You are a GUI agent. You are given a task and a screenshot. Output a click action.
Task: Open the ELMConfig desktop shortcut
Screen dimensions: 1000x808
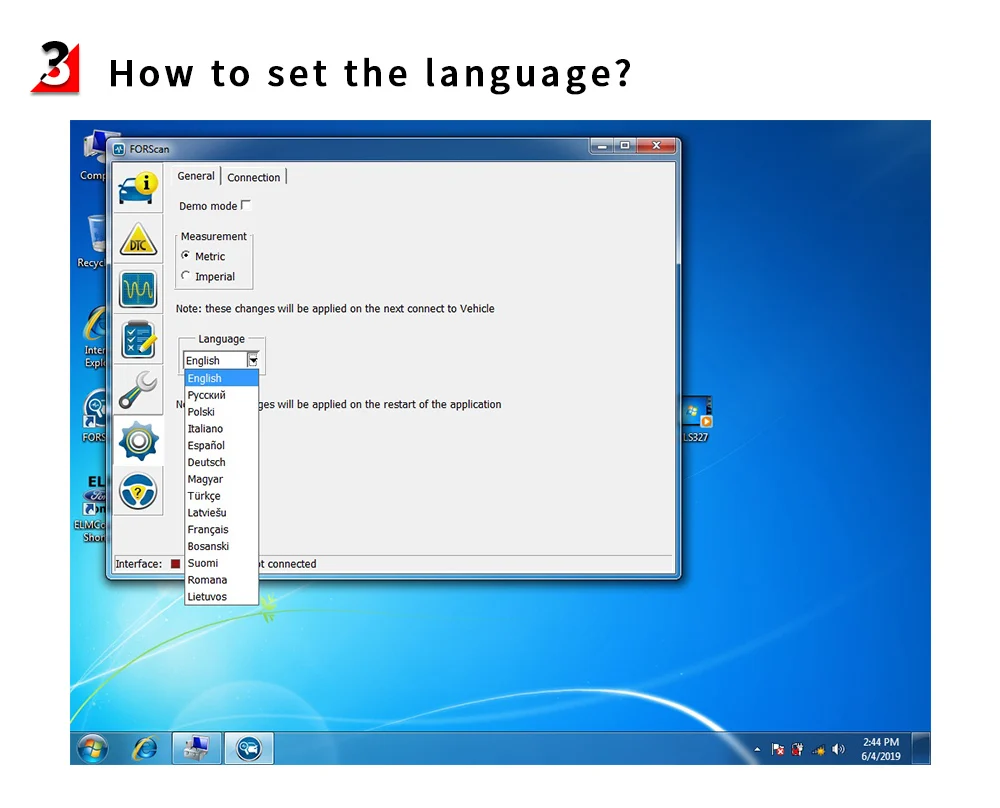92,508
